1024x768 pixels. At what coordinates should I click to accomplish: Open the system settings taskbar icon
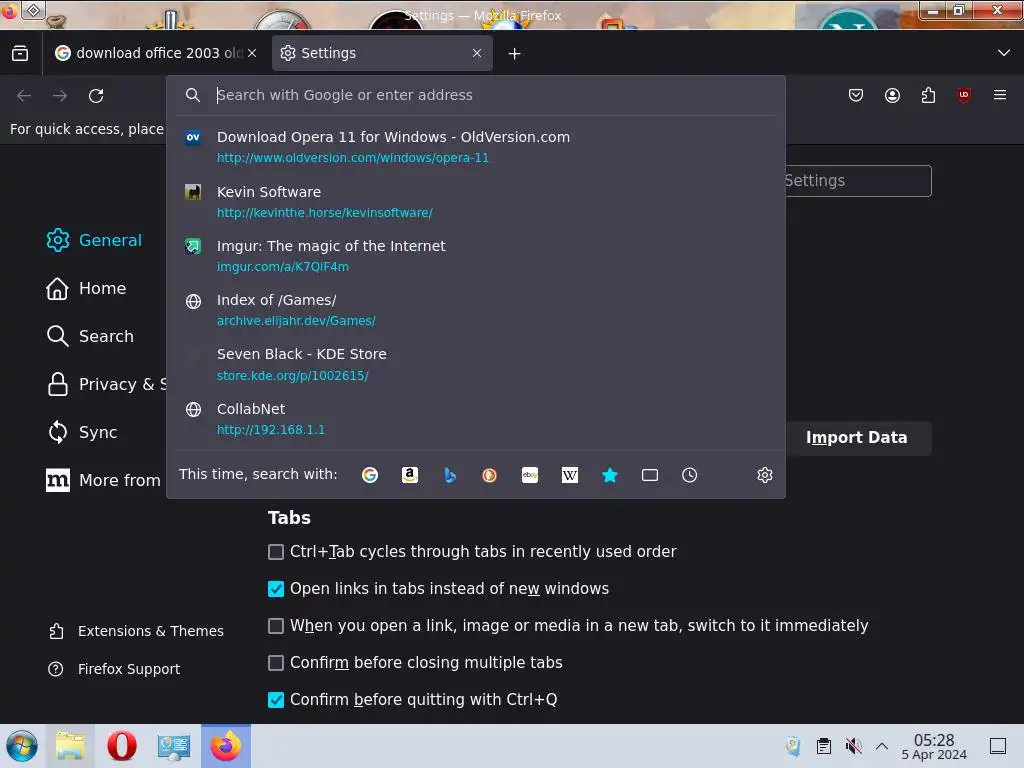(173, 746)
